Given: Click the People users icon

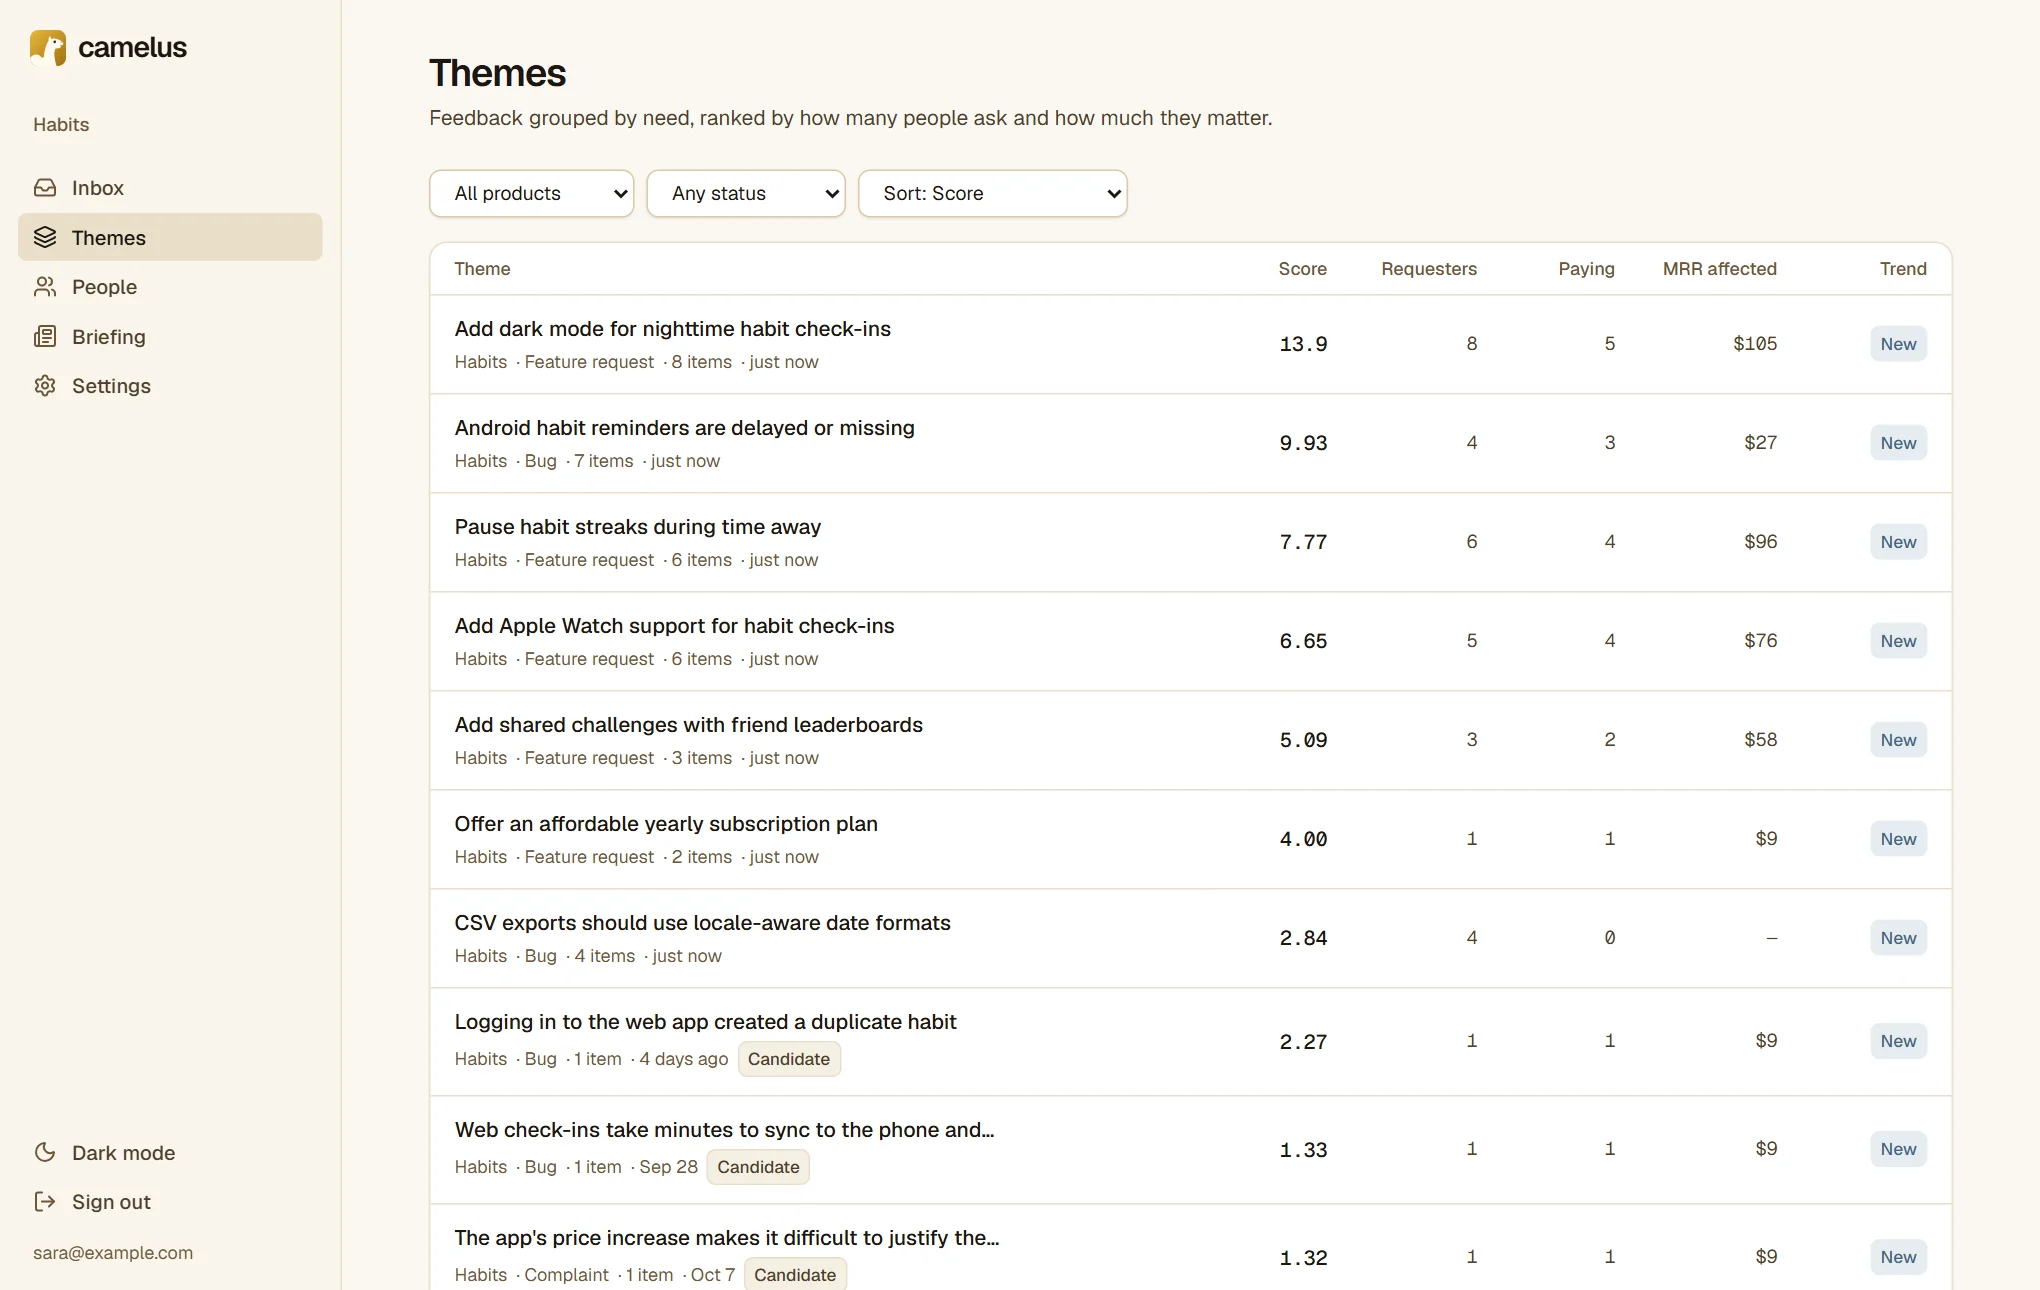Looking at the screenshot, I should [x=45, y=287].
